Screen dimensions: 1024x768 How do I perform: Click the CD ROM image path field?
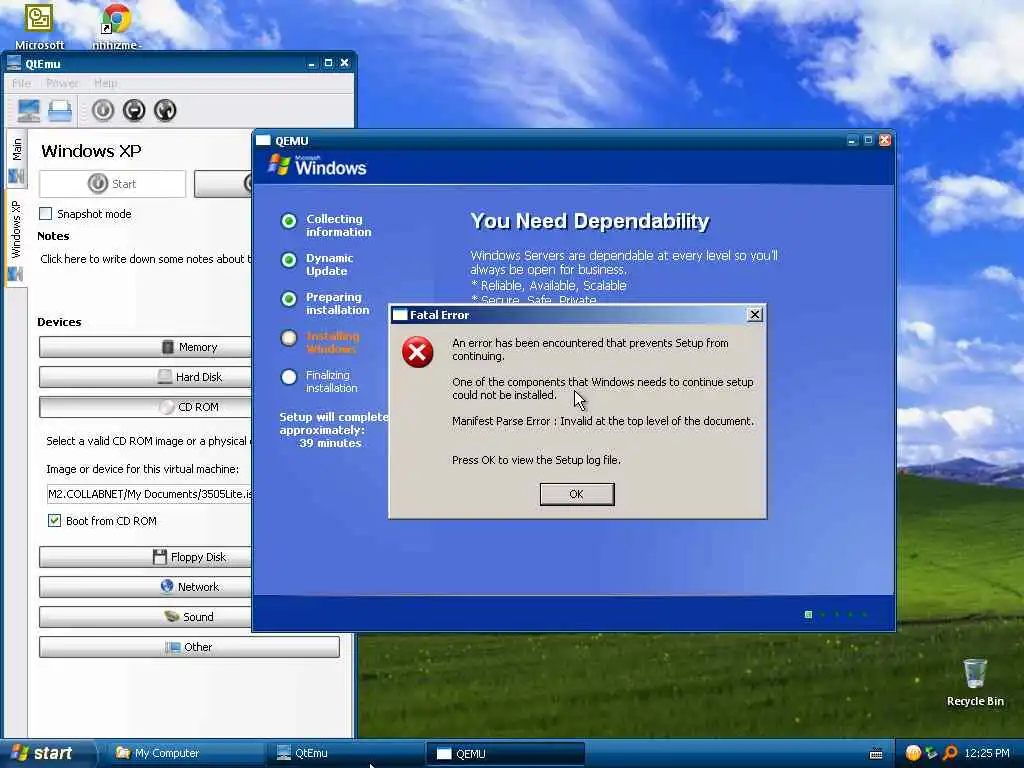149,494
